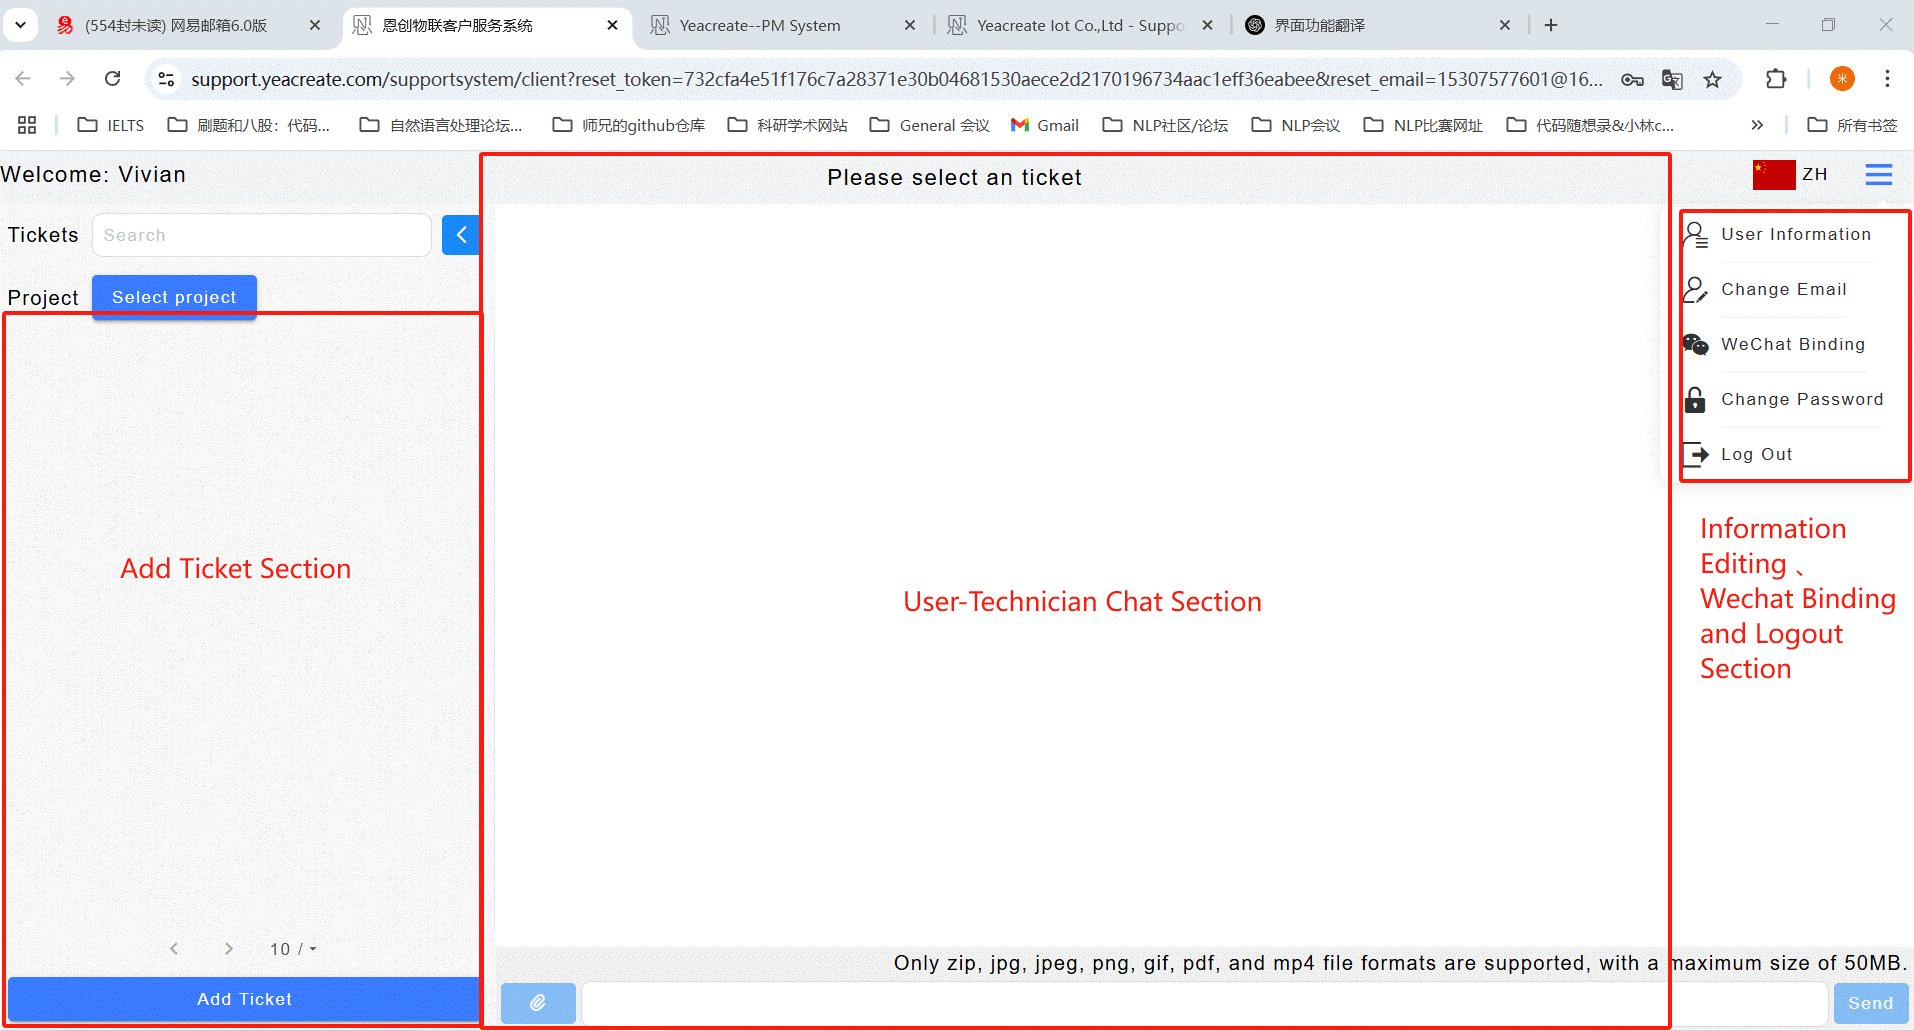
Task: Go to next page of tickets
Action: point(229,949)
